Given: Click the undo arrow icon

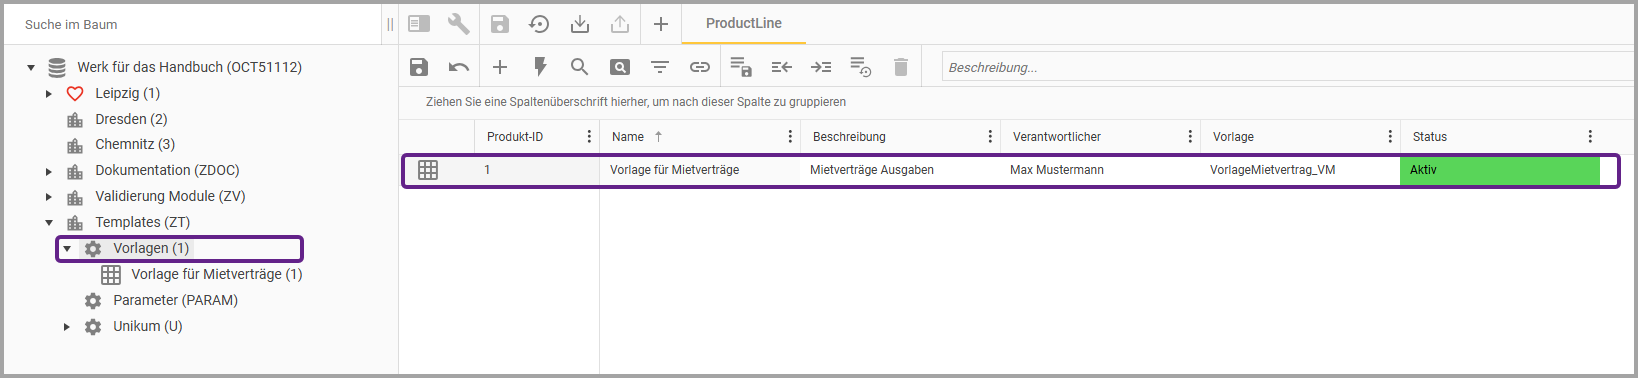Looking at the screenshot, I should 459,67.
